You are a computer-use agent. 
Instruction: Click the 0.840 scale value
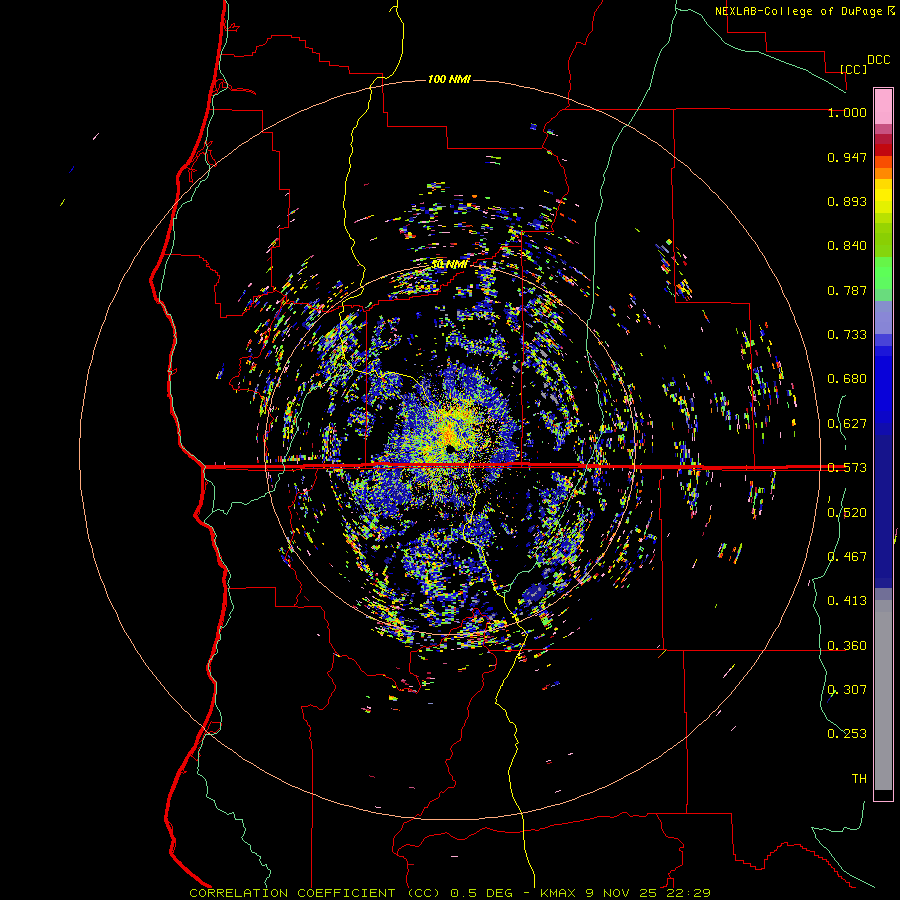[847, 246]
